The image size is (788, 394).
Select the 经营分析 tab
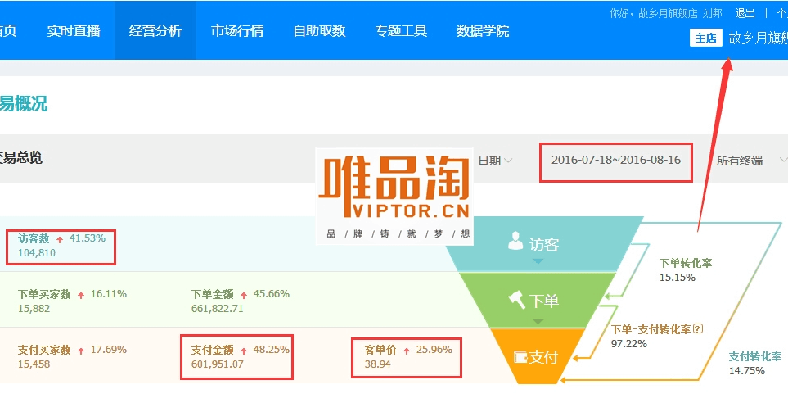pyautogui.click(x=155, y=31)
